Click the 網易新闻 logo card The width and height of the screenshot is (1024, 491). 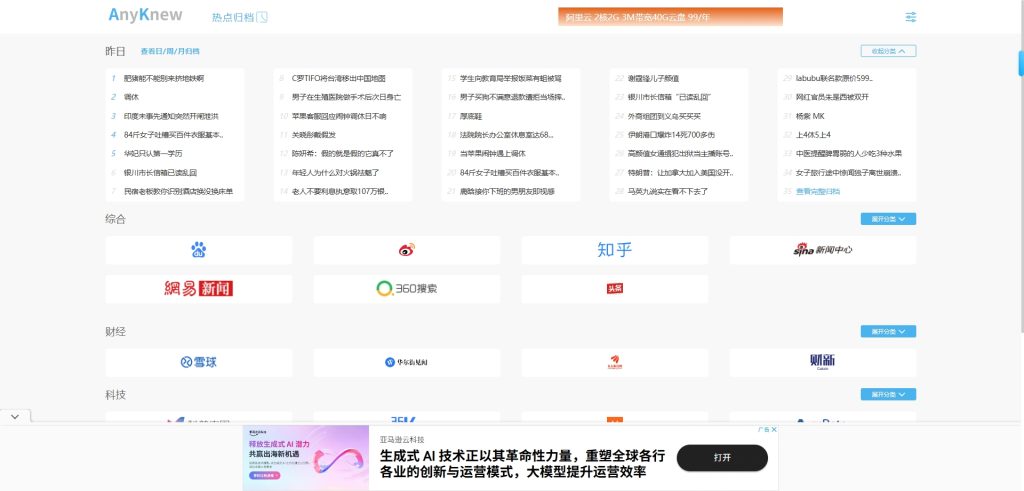pyautogui.click(x=198, y=289)
